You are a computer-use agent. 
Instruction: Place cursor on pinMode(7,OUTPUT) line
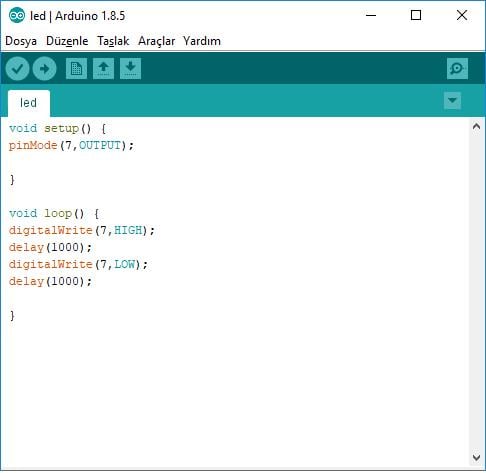(x=71, y=145)
